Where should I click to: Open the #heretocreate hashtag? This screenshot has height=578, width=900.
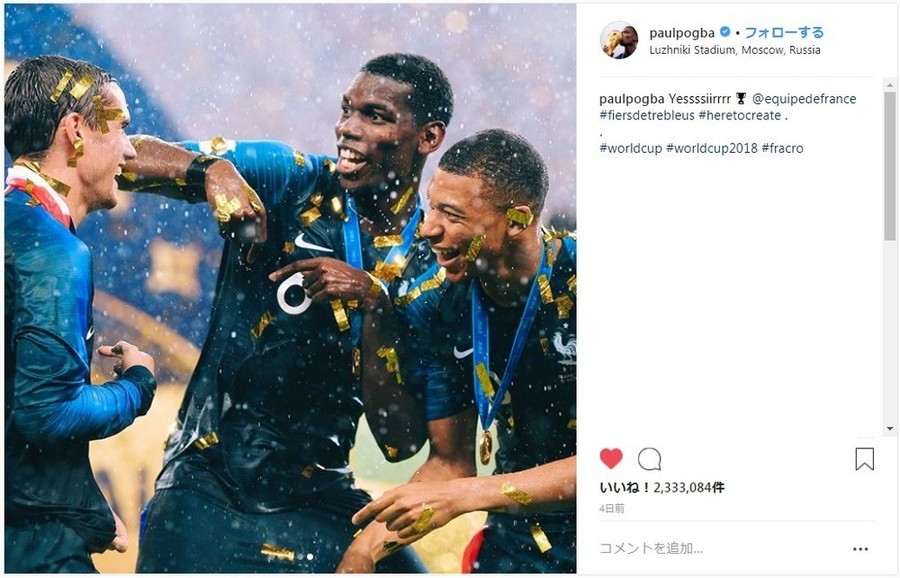coord(740,115)
